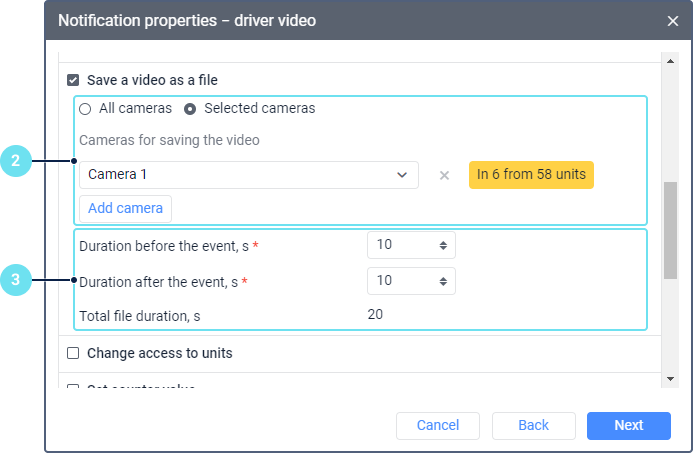Open the Camera 1 dropdown
The height and width of the screenshot is (453, 693).
[x=248, y=175]
